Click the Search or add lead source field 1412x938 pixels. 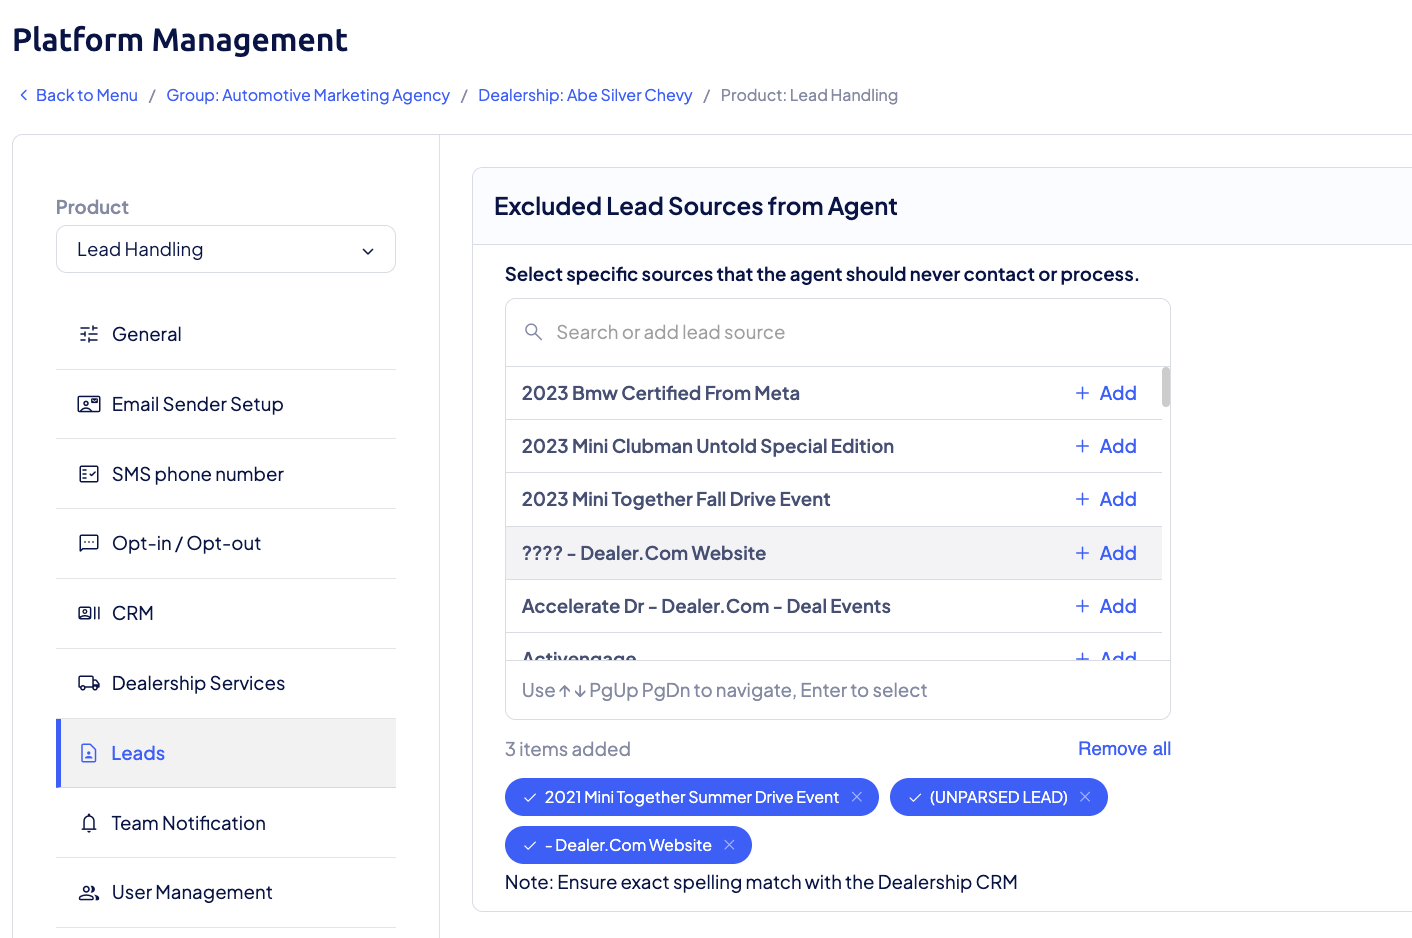coord(838,332)
